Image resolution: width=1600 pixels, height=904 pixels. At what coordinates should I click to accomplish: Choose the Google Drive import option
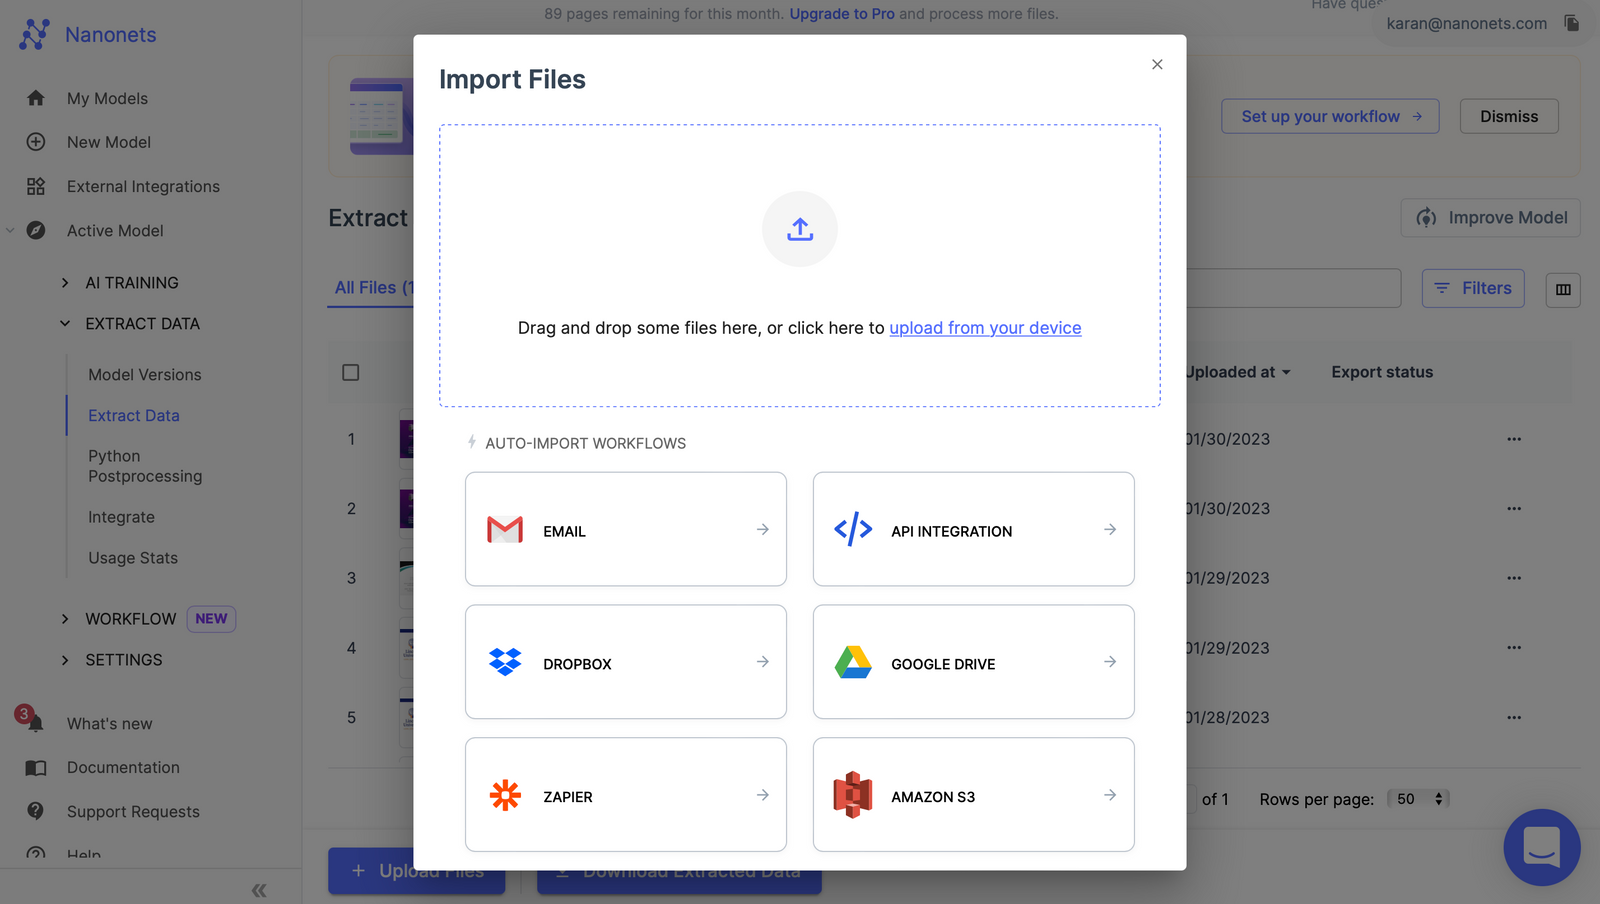pos(971,662)
